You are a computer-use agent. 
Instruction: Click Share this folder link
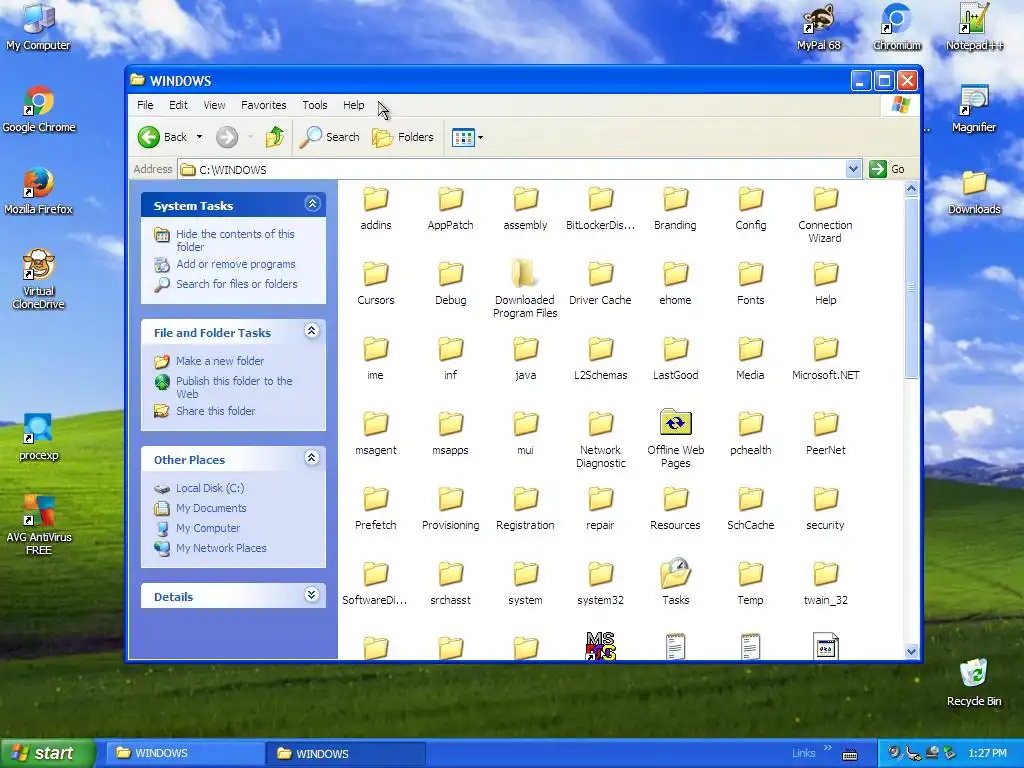(216, 411)
